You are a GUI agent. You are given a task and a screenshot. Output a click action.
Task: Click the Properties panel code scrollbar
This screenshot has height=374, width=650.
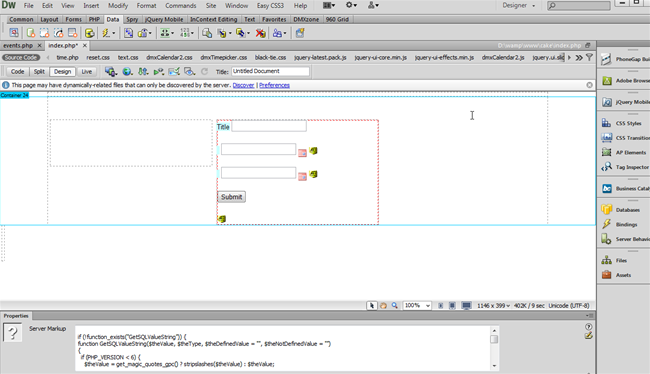click(494, 347)
